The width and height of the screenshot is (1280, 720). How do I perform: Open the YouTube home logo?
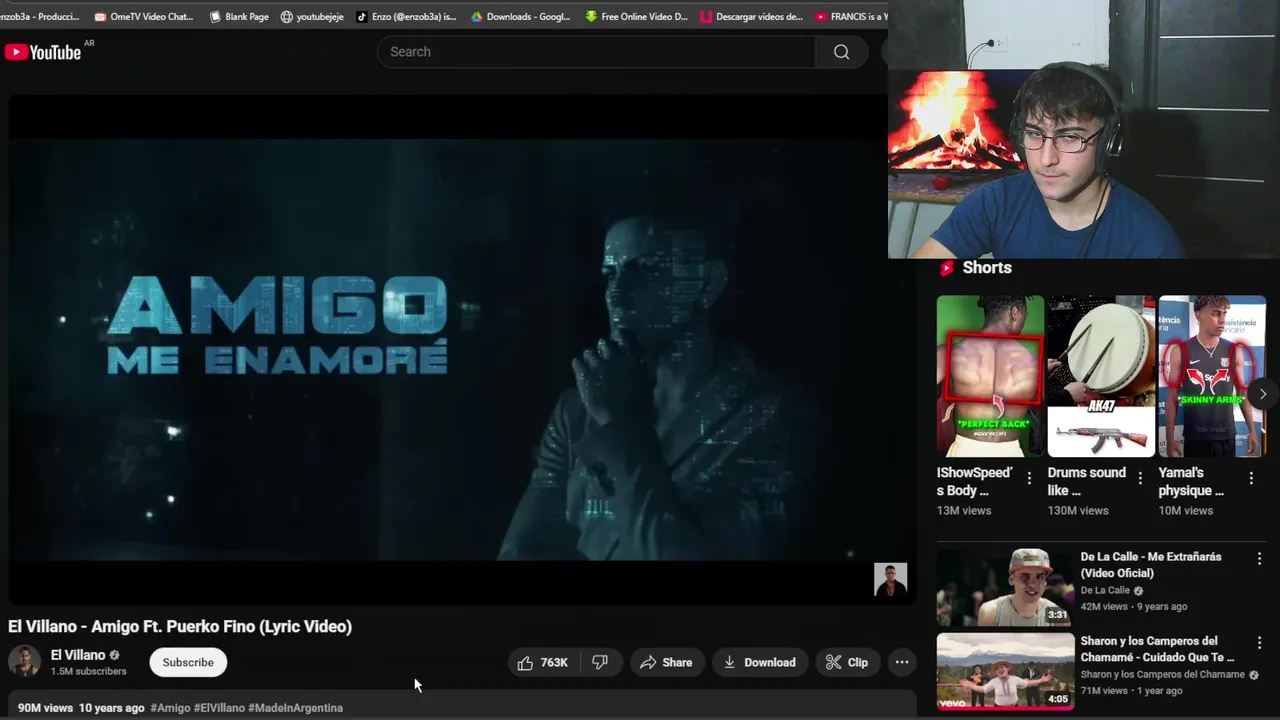[43, 52]
